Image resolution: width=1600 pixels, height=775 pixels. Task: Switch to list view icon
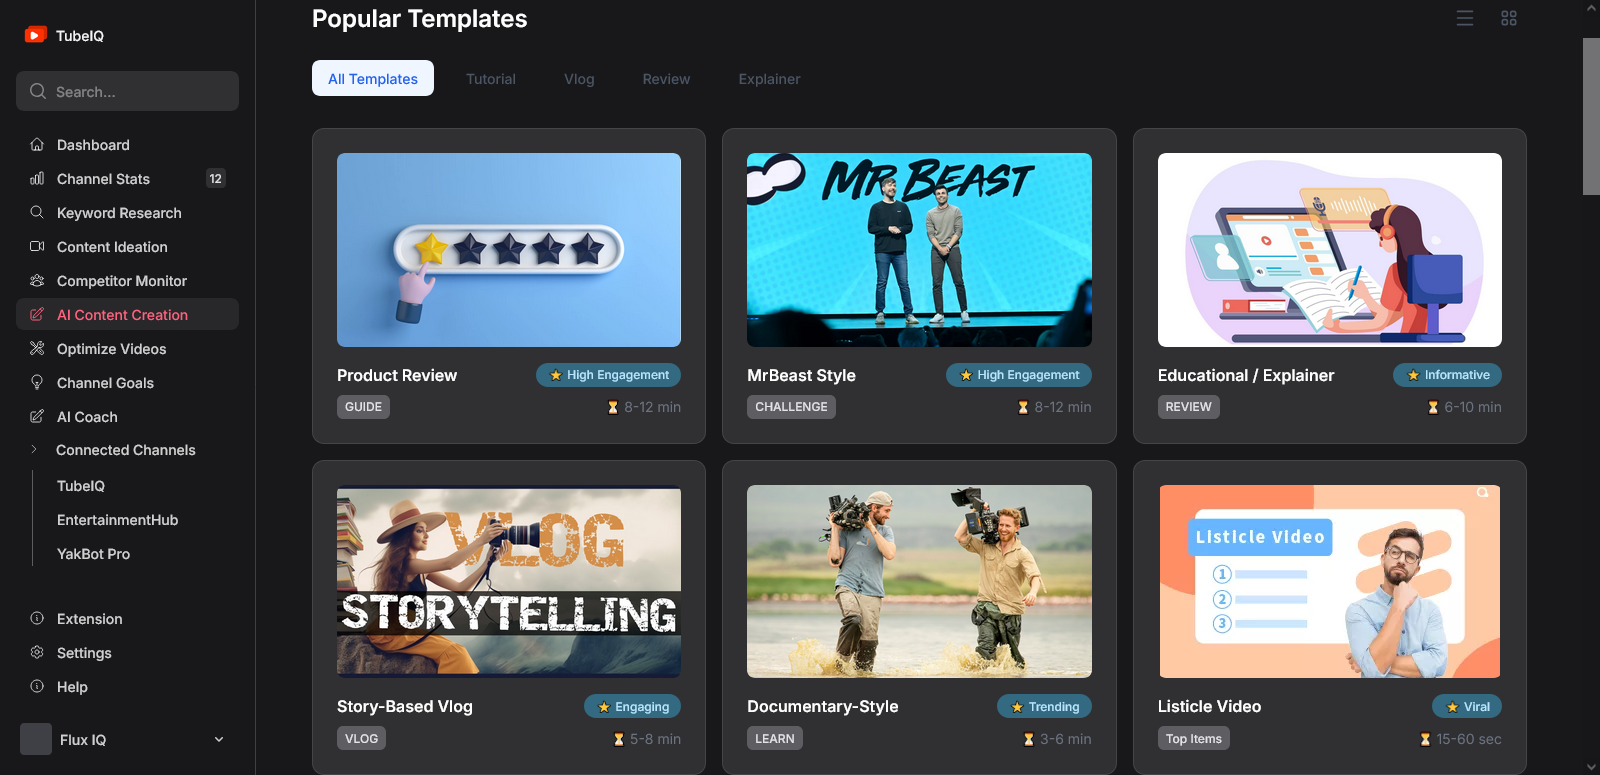pyautogui.click(x=1465, y=18)
